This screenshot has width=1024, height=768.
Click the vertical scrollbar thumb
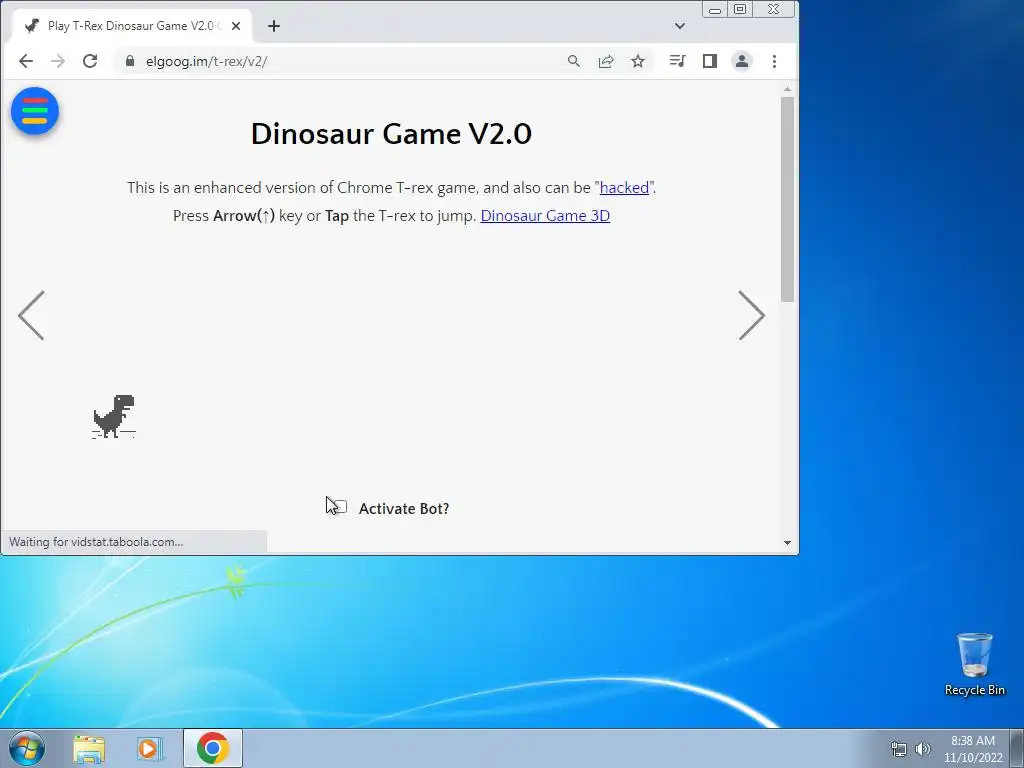point(788,199)
